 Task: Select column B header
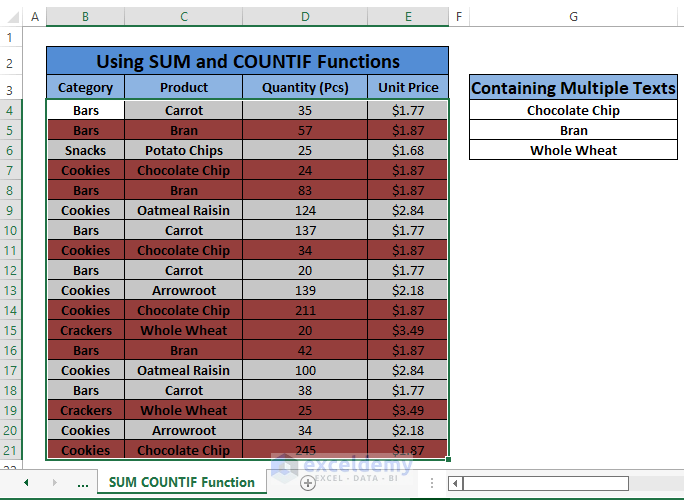point(85,17)
